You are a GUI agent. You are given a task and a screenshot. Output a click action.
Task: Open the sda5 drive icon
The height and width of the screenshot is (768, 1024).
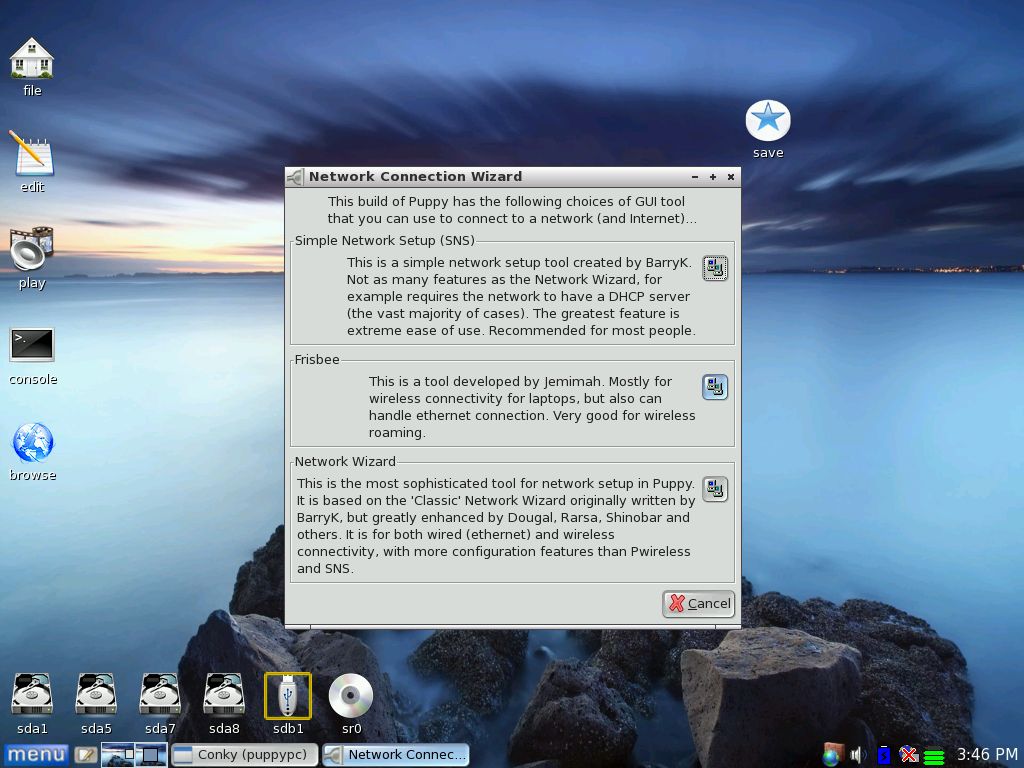[96, 695]
